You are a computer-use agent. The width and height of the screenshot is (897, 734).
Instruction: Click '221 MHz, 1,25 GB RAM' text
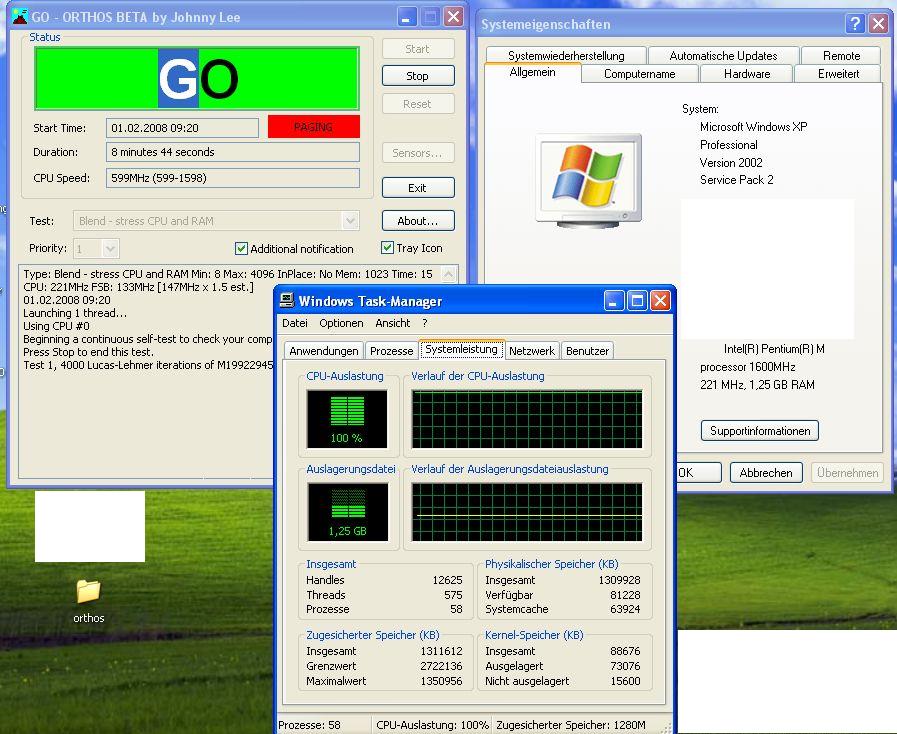[x=757, y=384]
